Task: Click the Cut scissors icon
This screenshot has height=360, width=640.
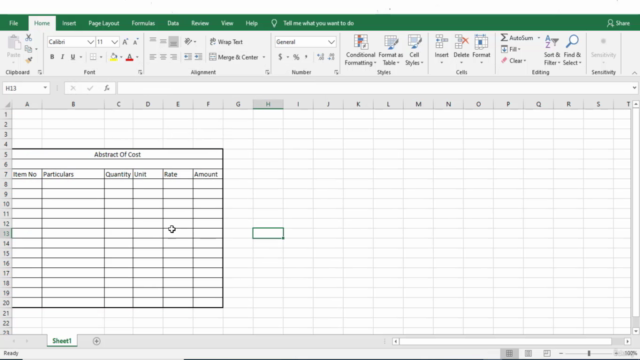Action: pyautogui.click(x=29, y=38)
